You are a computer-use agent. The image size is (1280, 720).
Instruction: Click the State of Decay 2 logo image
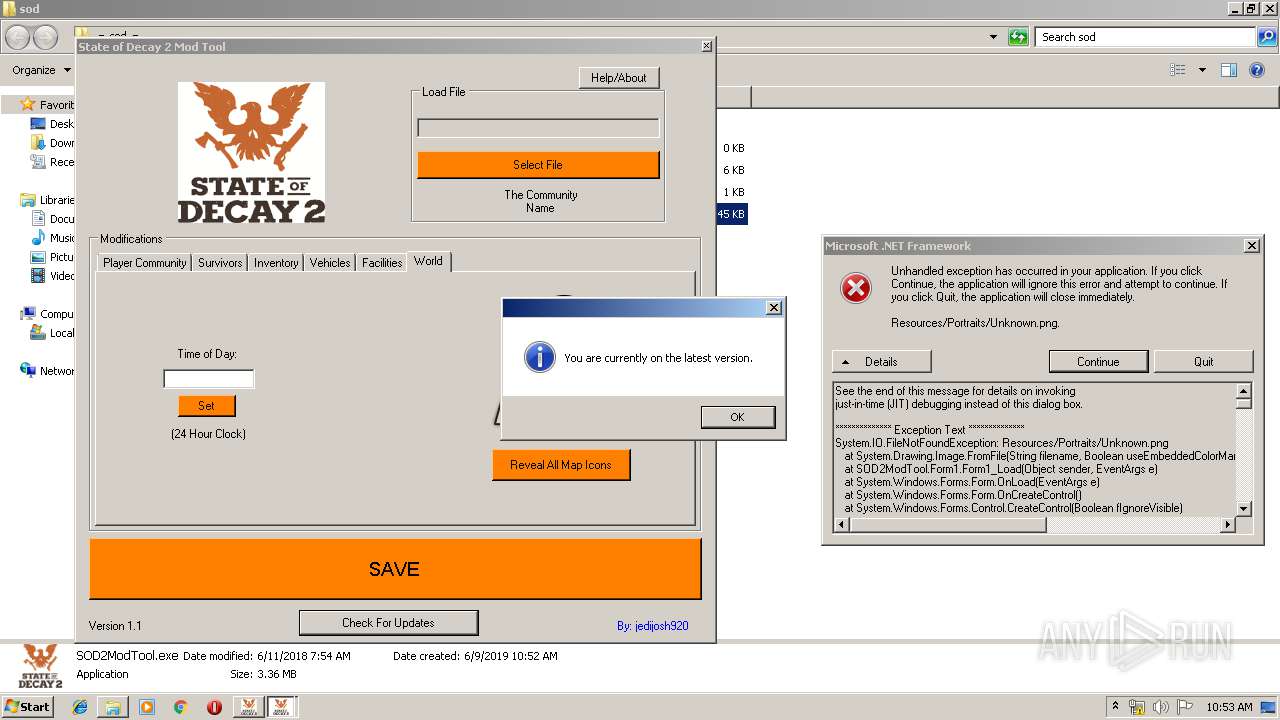(251, 153)
